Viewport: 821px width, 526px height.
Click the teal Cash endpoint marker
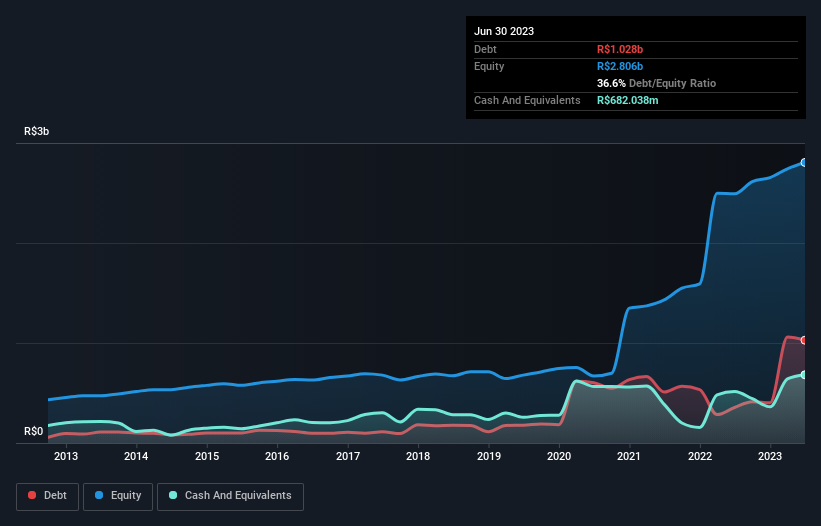(x=804, y=375)
